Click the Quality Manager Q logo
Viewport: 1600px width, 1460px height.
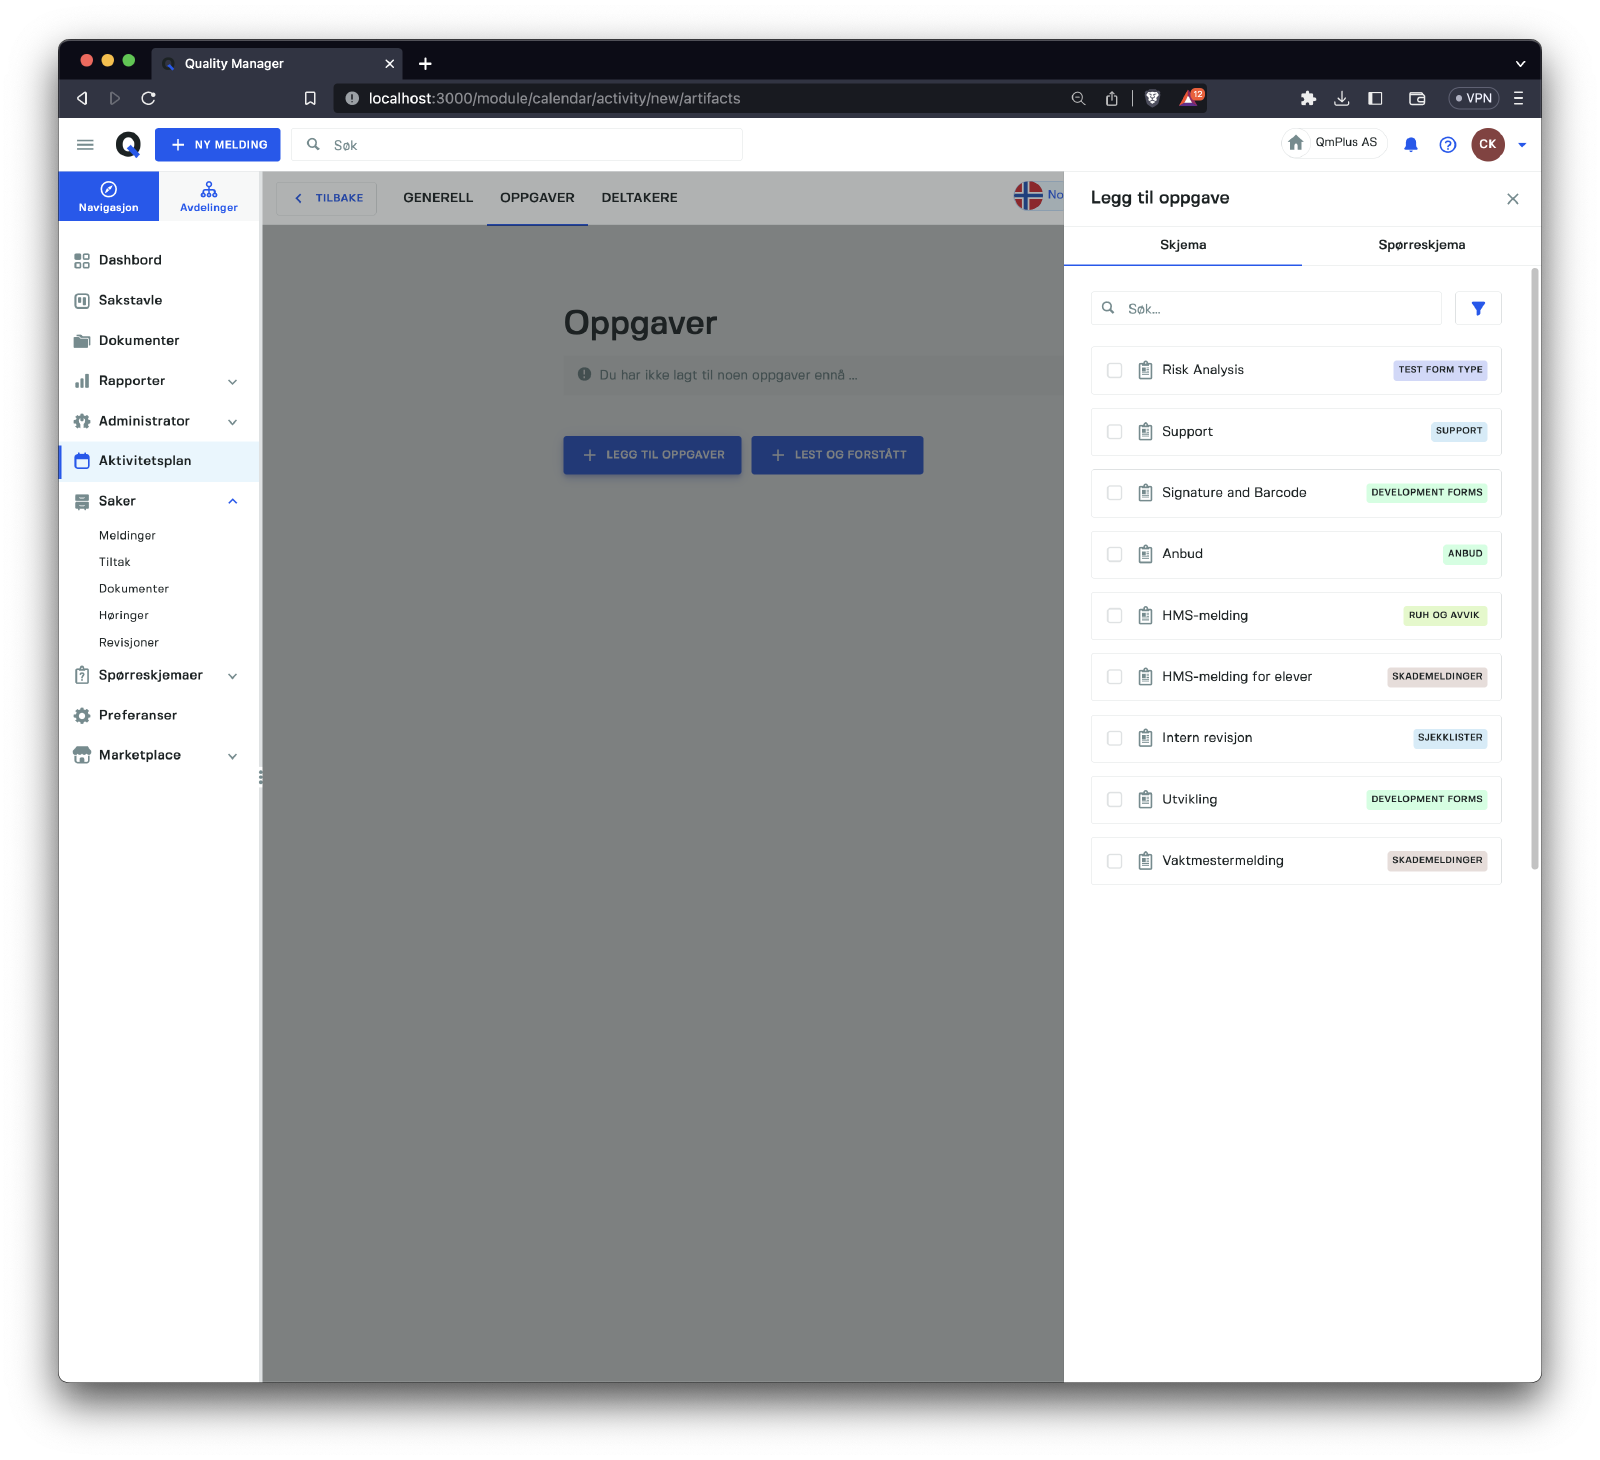(x=128, y=145)
